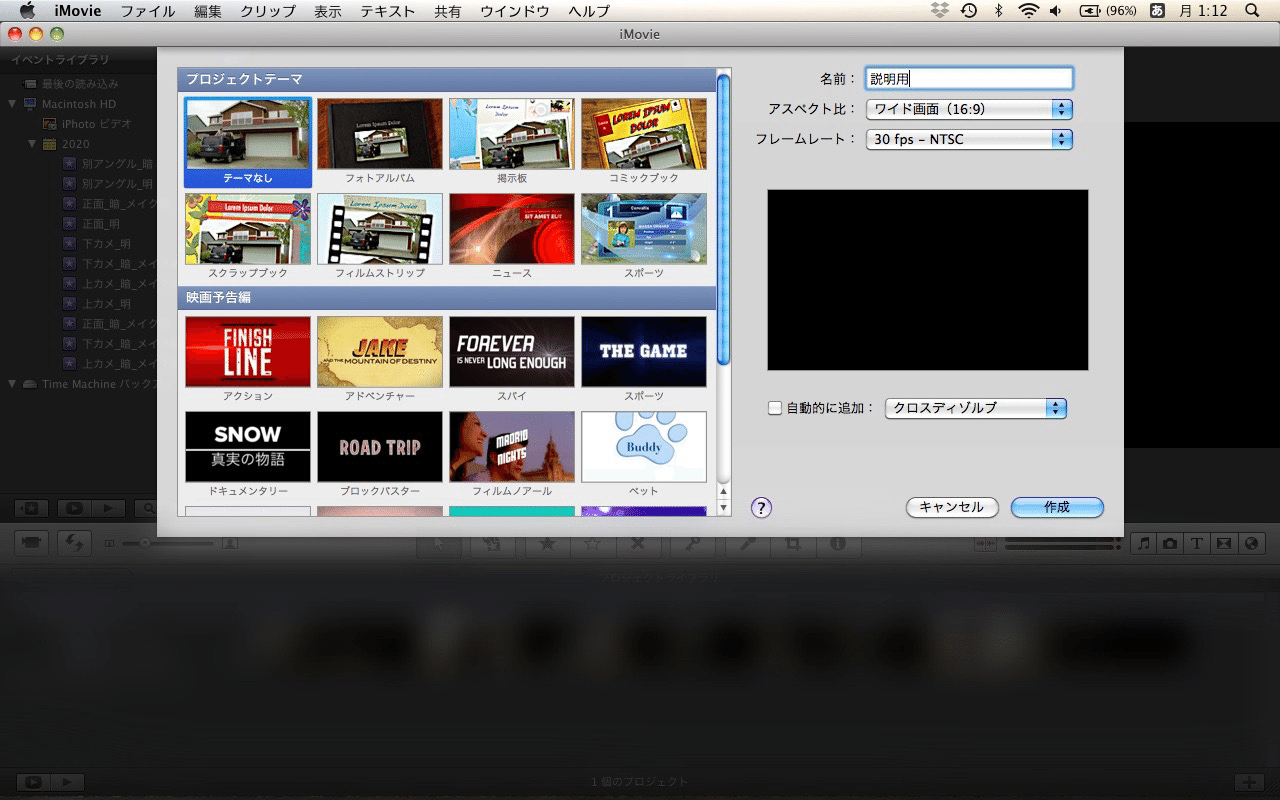Click the swap events and projects icon

[74, 541]
